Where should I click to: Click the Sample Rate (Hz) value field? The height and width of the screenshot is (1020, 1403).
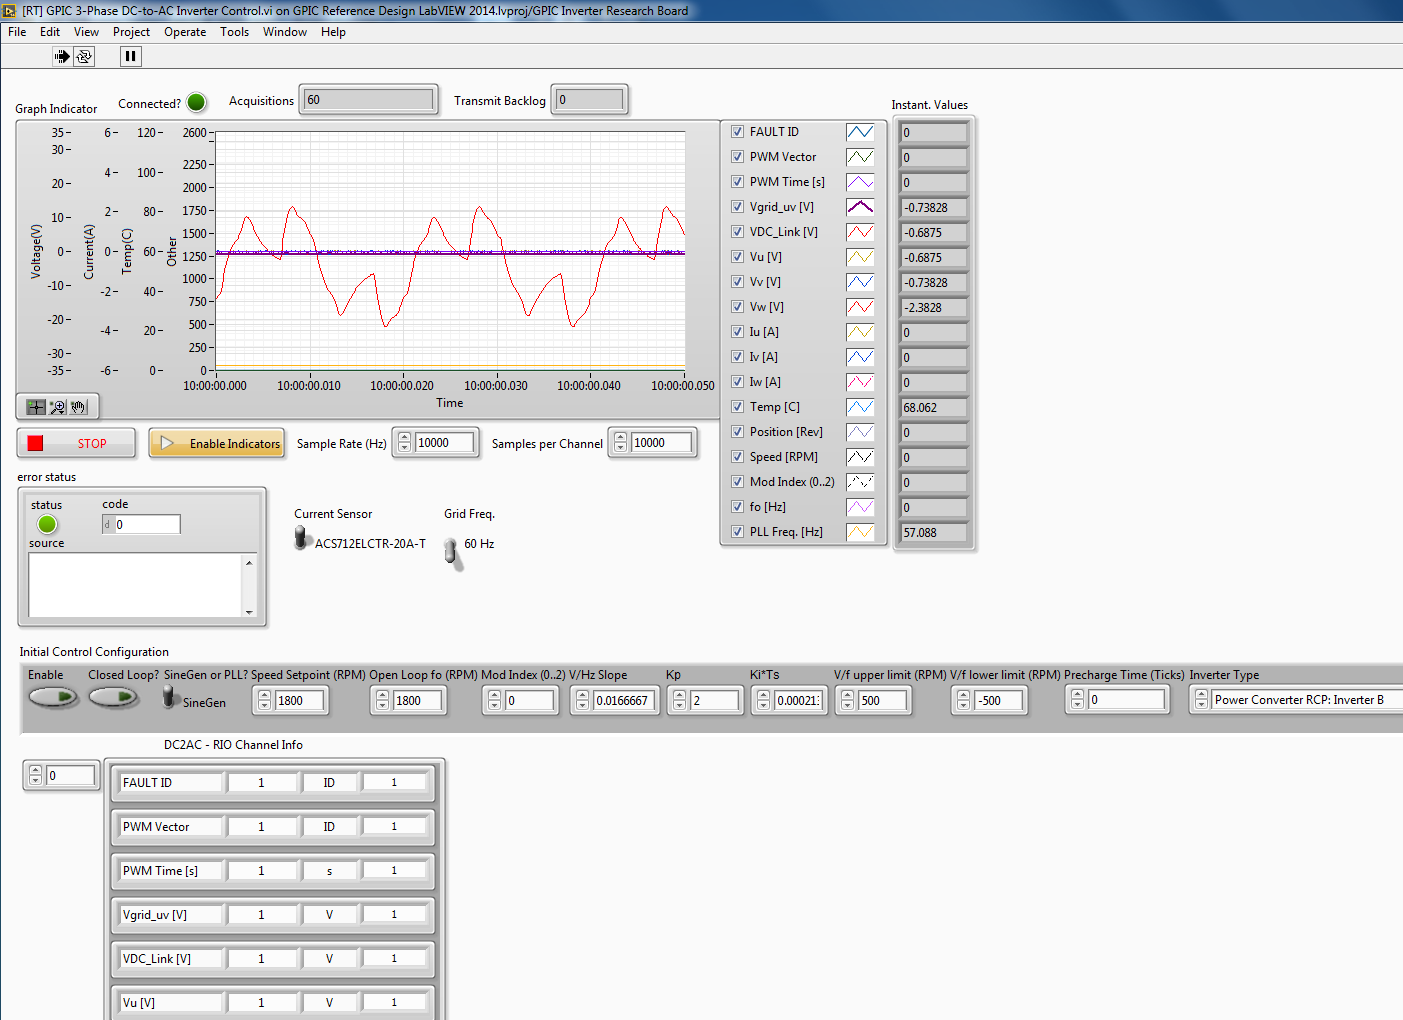pyautogui.click(x=444, y=442)
